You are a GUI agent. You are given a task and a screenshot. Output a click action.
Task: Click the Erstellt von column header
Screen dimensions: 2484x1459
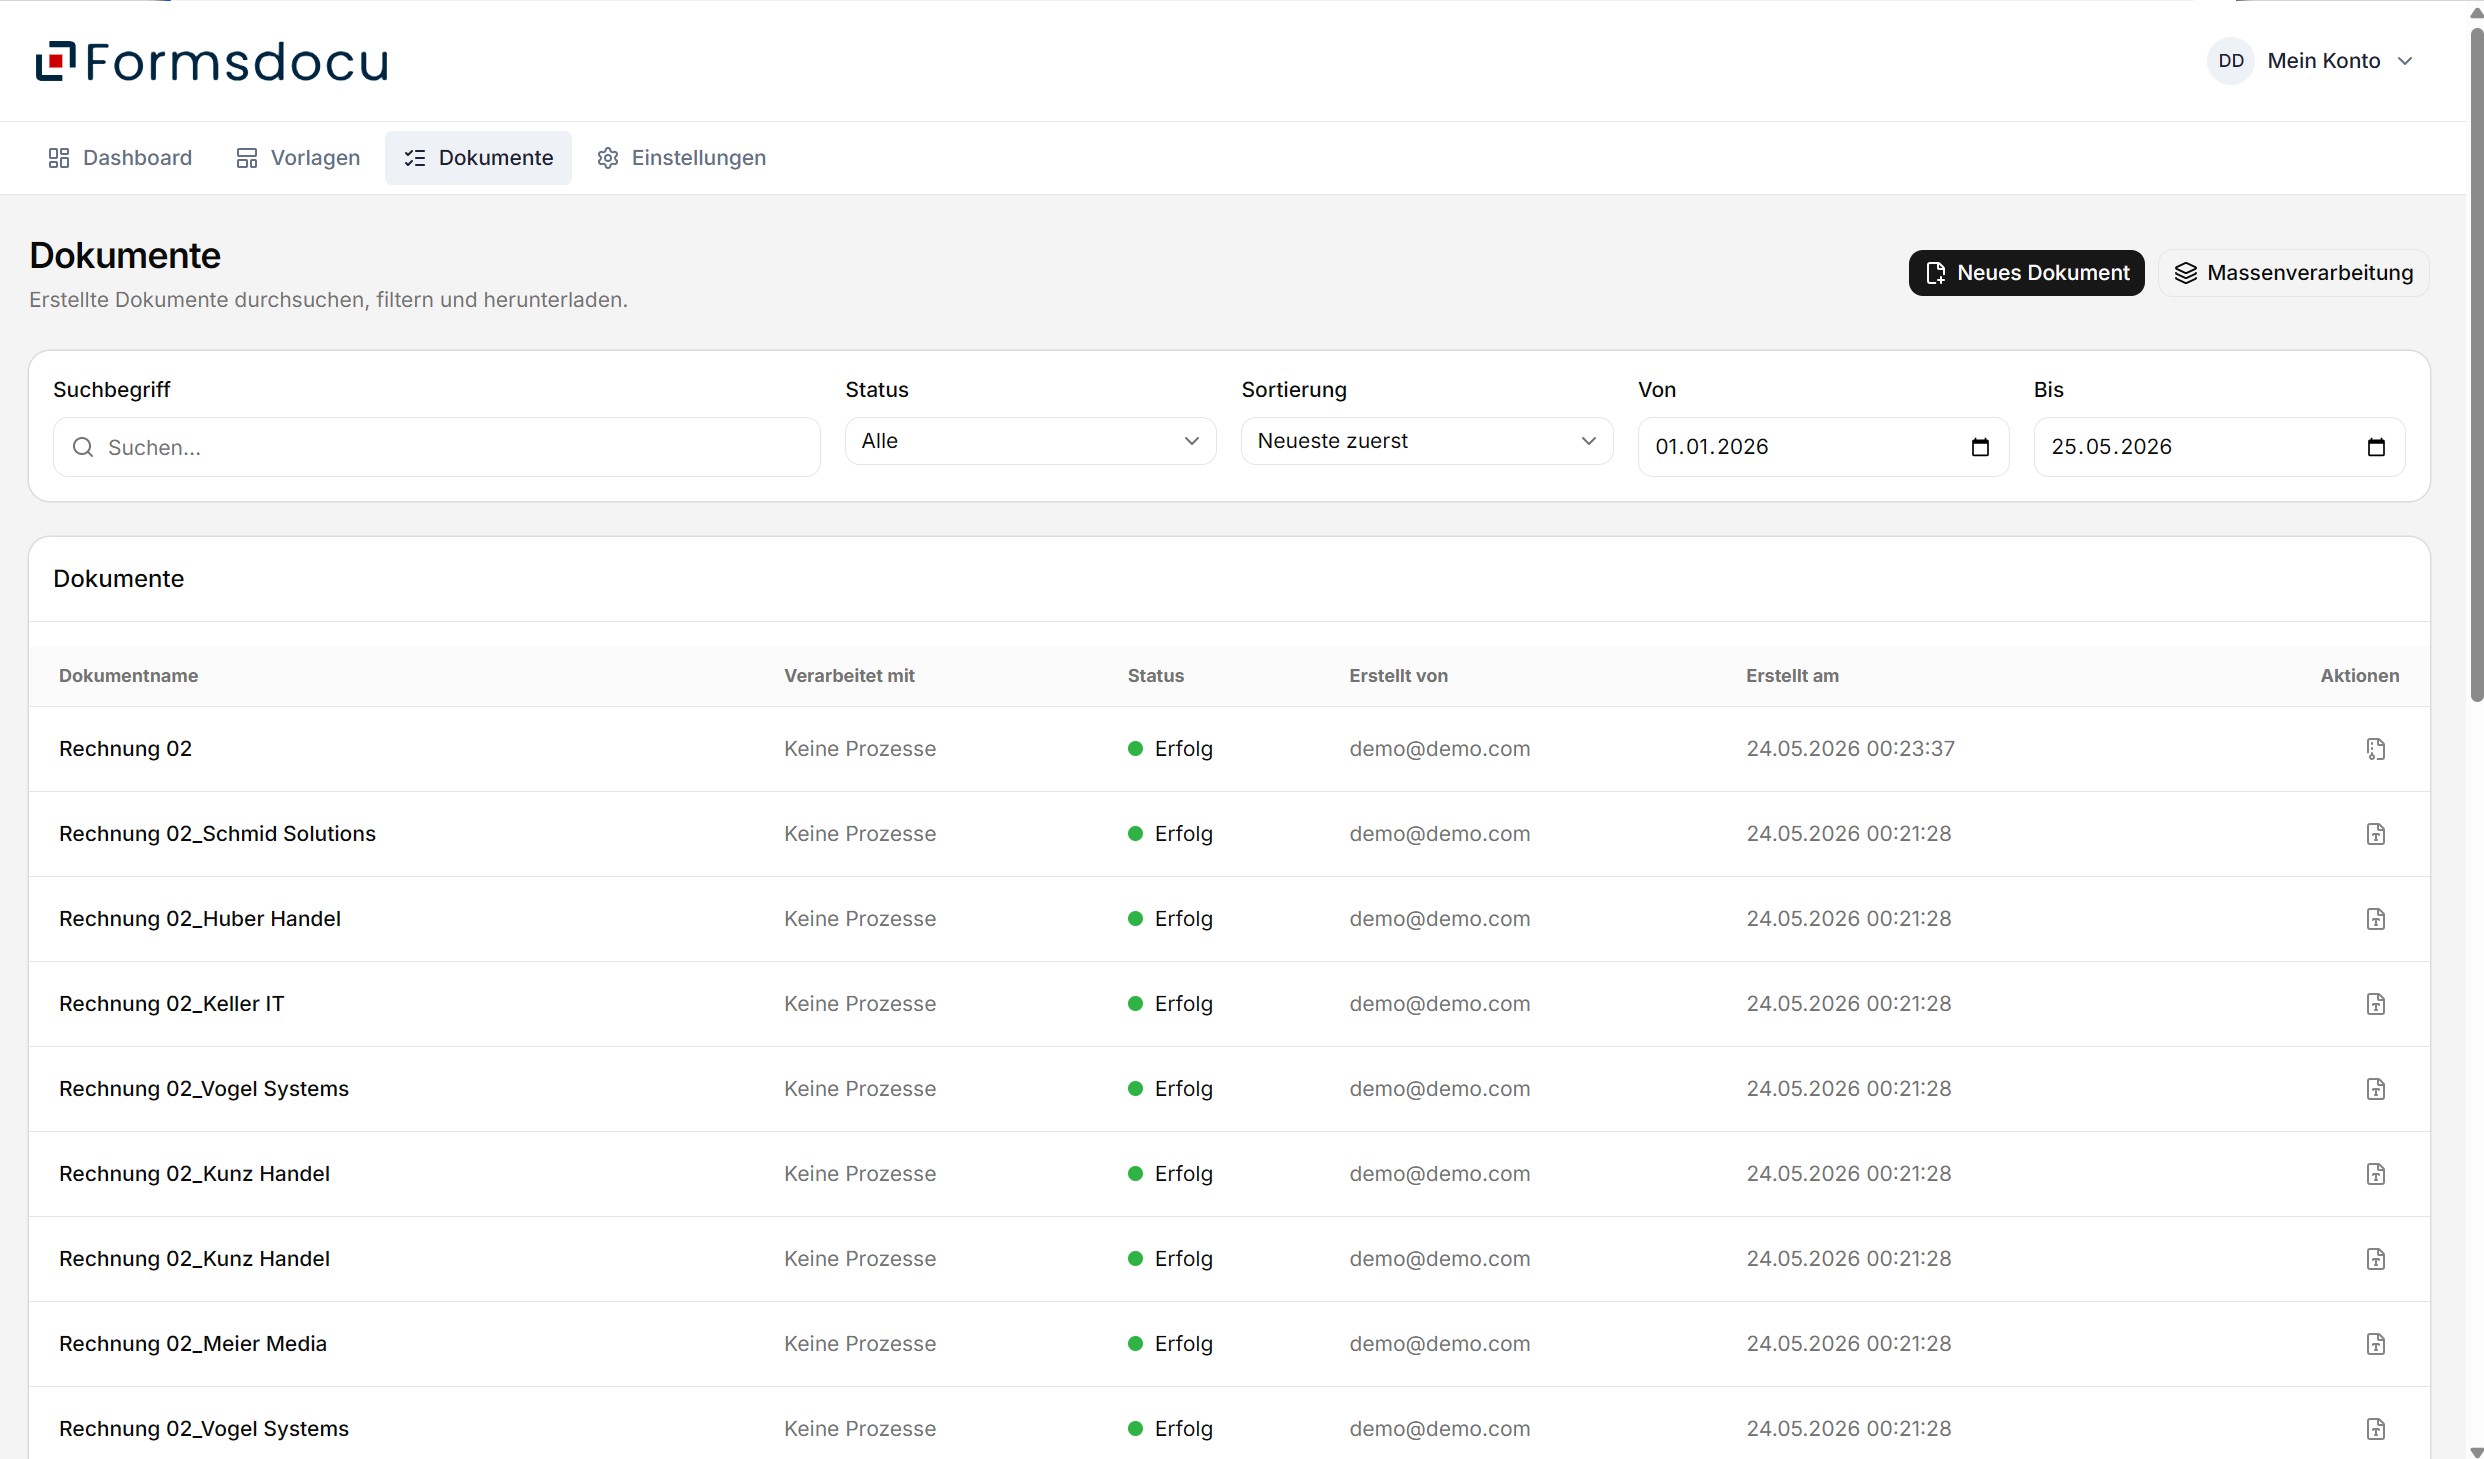pyautogui.click(x=1398, y=676)
